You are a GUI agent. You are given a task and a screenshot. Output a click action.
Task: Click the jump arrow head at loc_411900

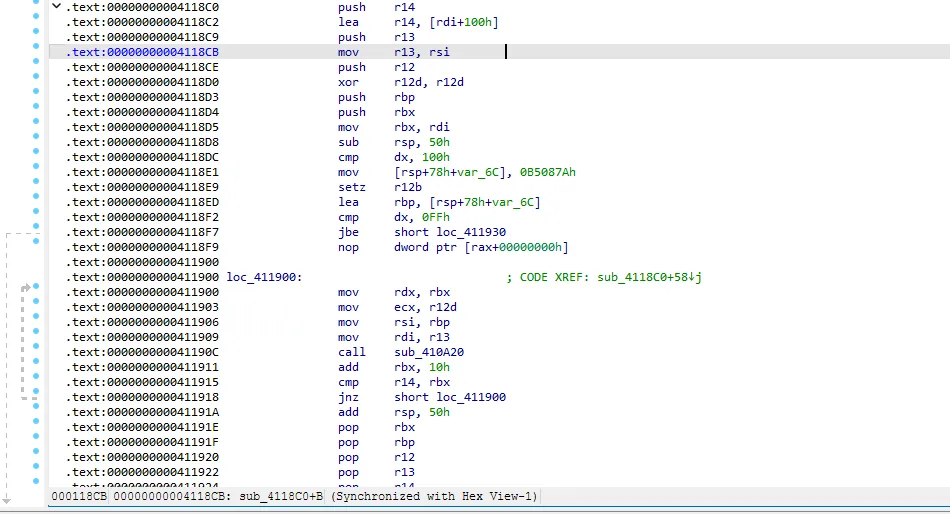pos(26,287)
